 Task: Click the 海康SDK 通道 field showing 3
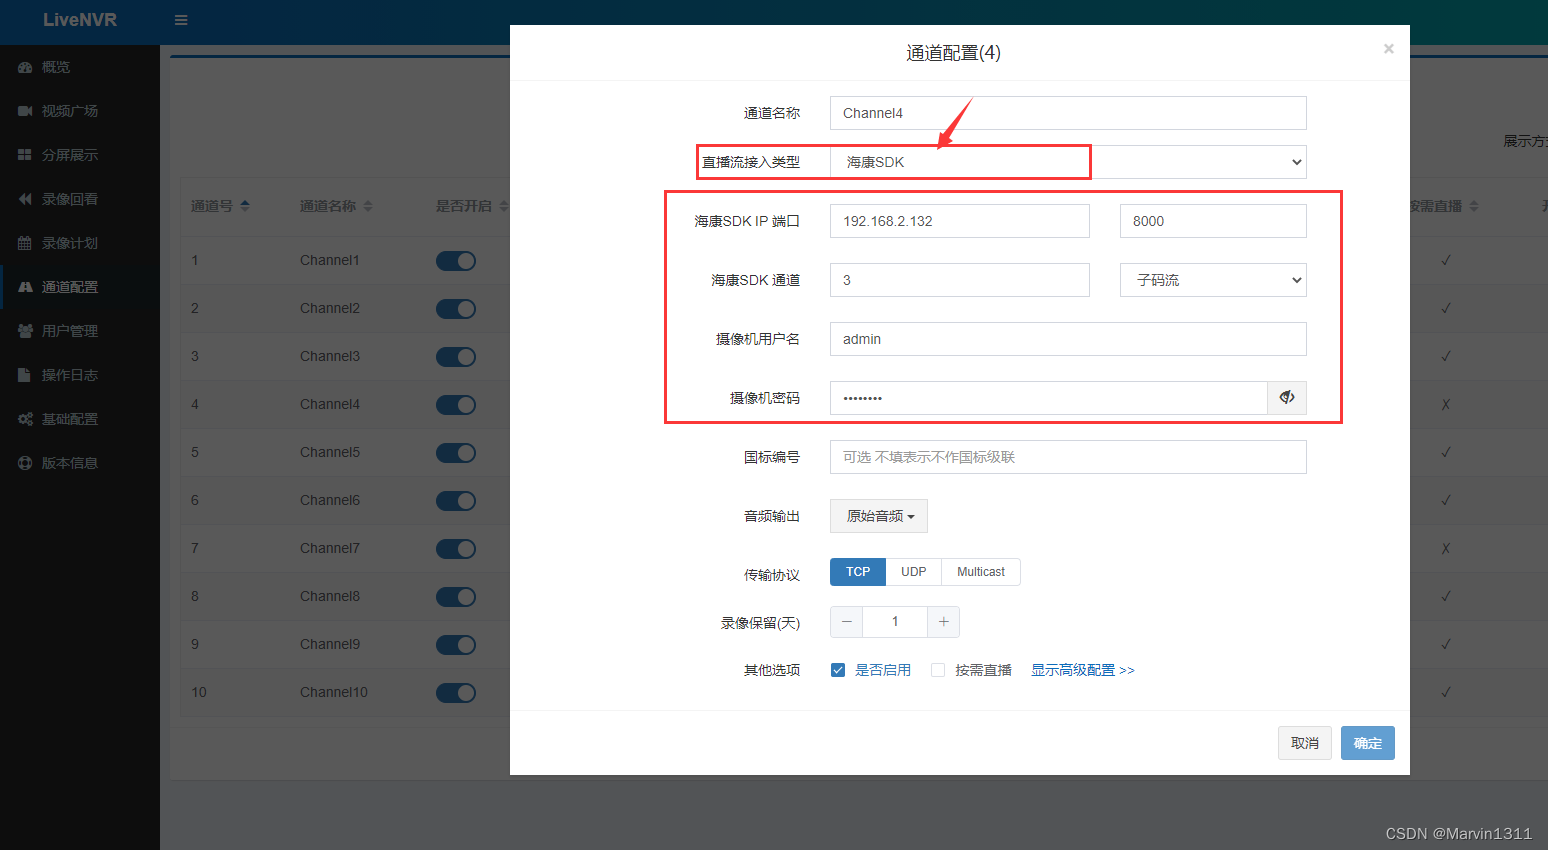(960, 280)
